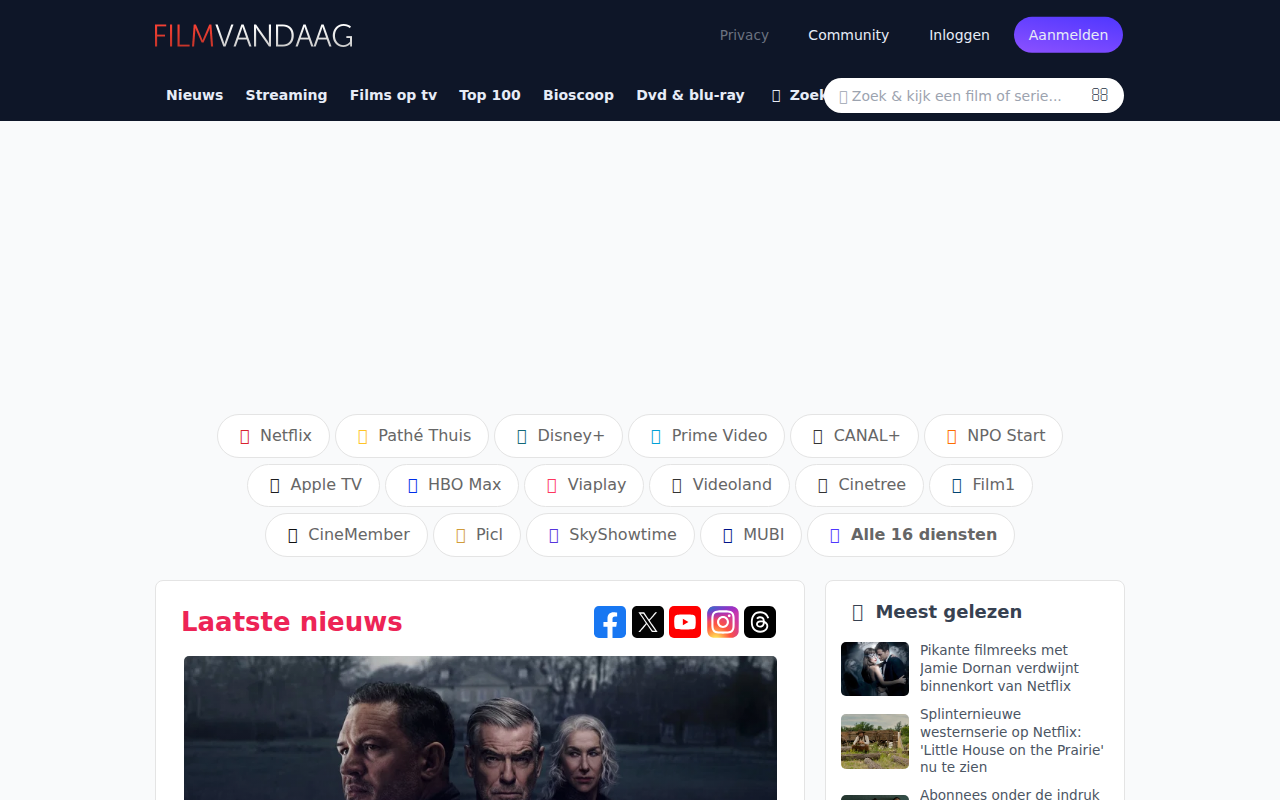Read 'Pikante filmreeks met Jamie Dornan' article
Viewport: 1280px width, 800px height.
click(1000, 668)
